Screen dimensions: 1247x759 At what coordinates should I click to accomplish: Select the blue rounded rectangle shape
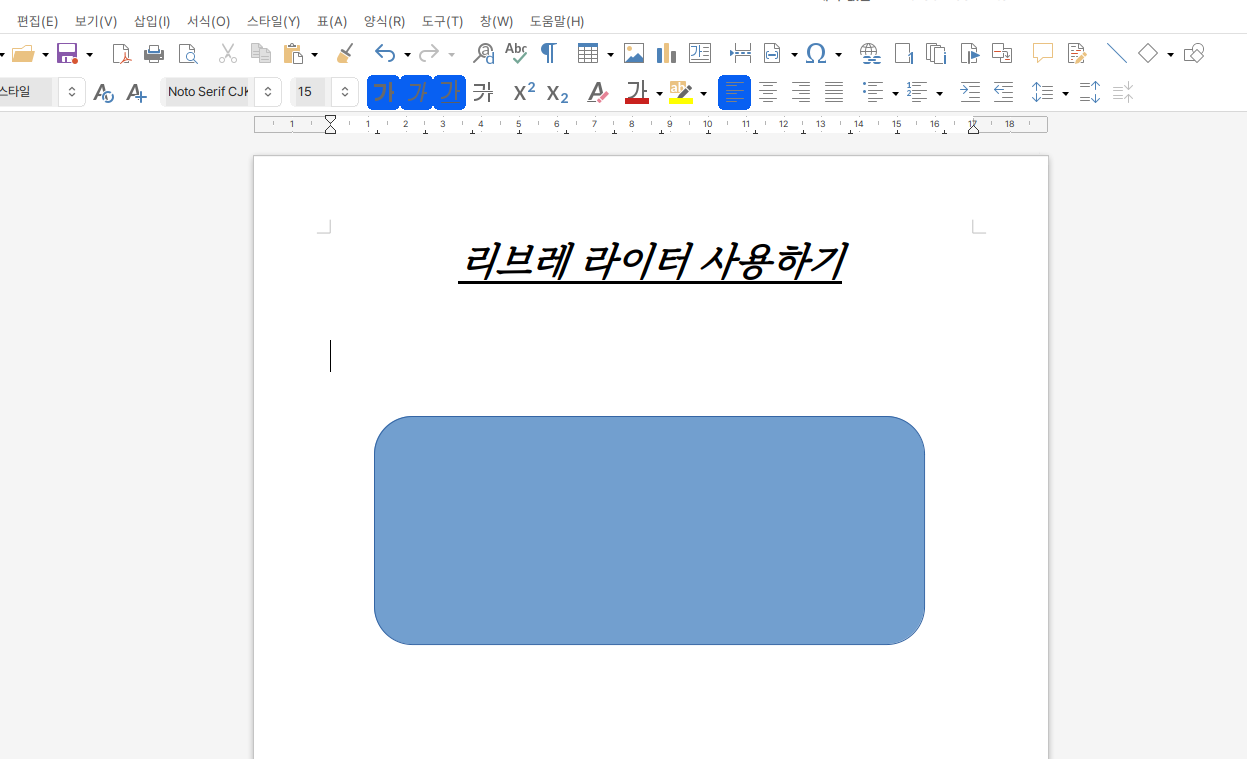649,530
